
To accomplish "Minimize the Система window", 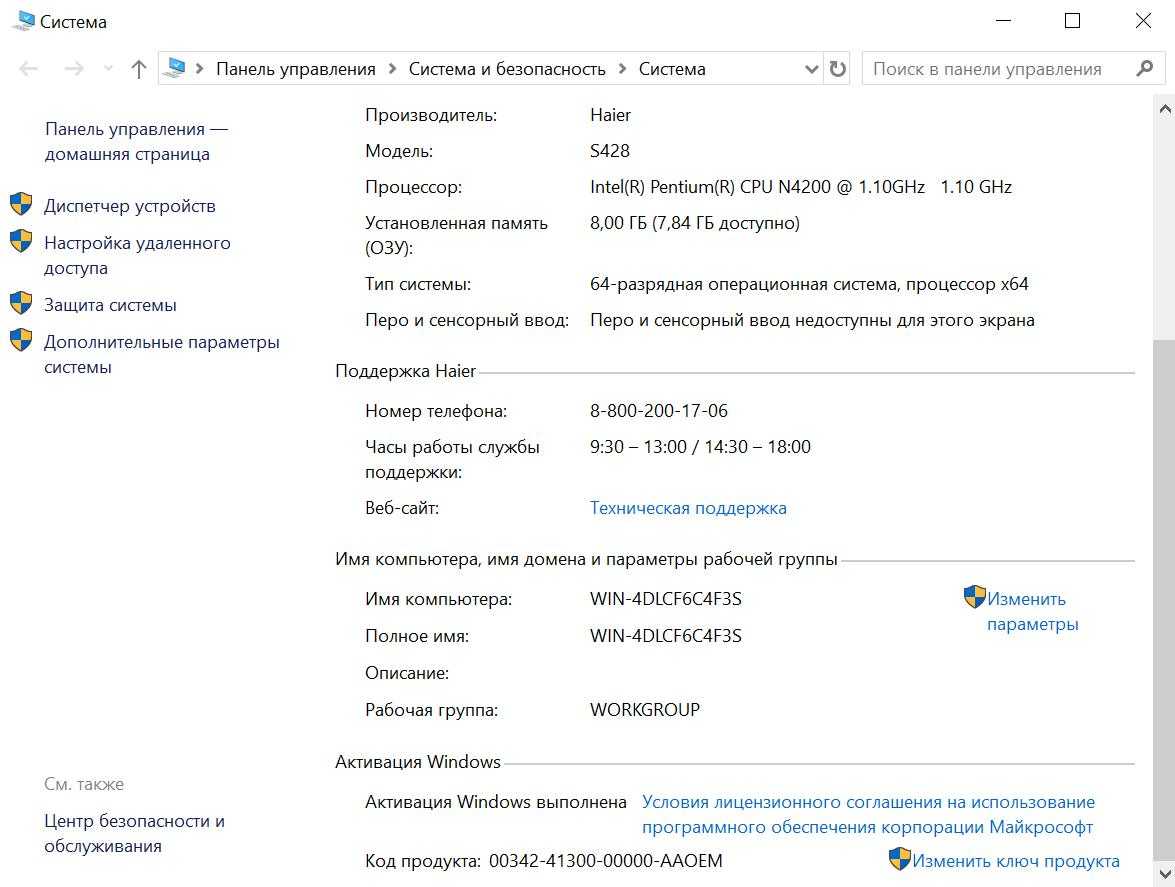I will [x=1003, y=21].
